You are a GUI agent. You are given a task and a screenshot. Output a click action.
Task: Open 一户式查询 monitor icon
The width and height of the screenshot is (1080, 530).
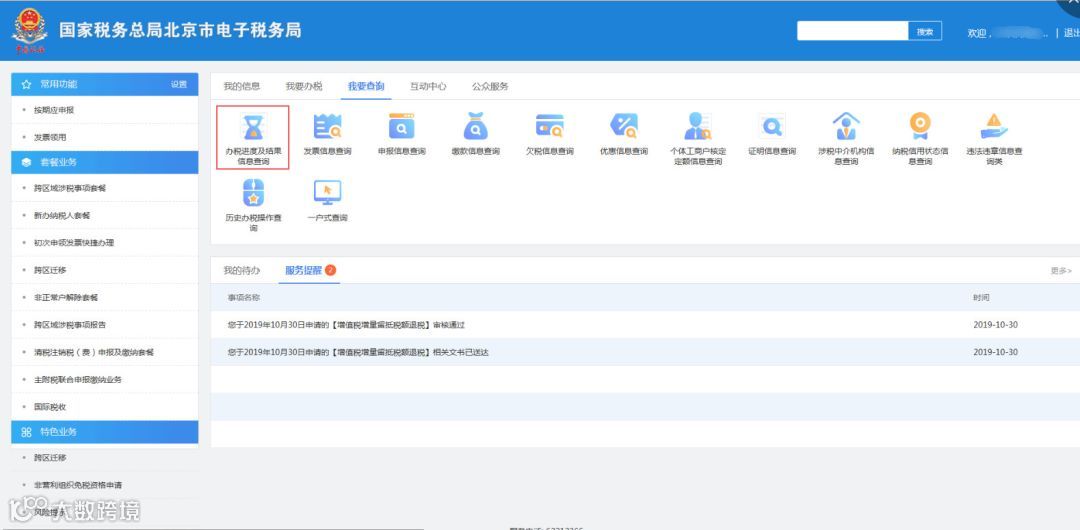327,193
